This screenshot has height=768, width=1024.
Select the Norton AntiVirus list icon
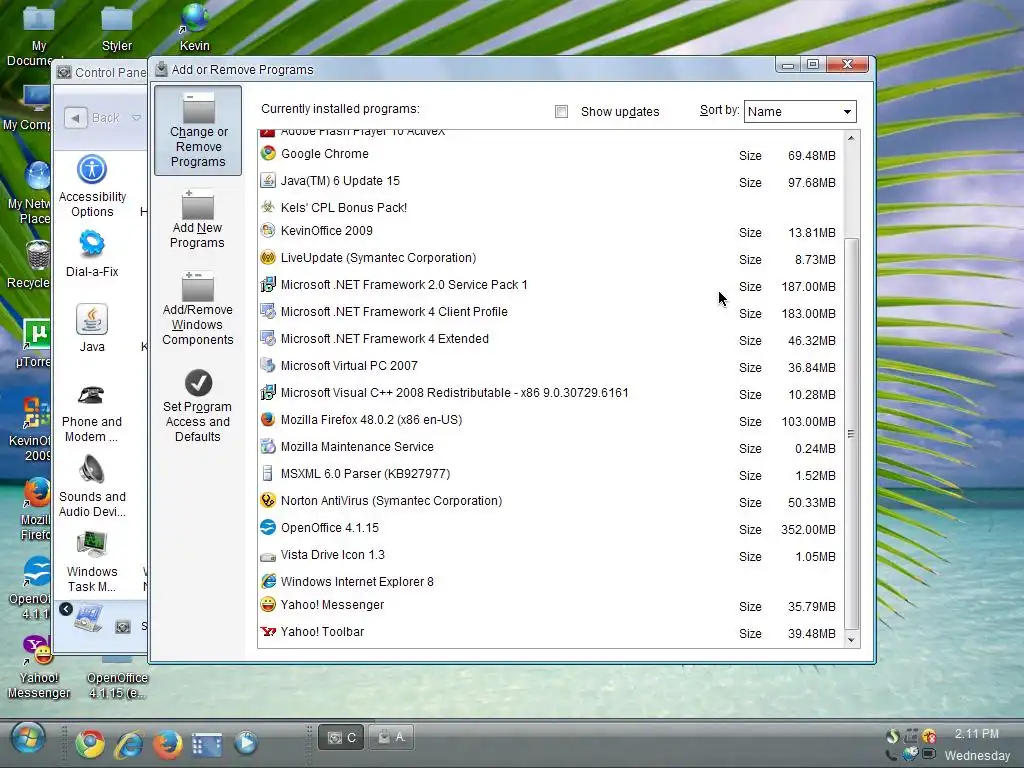coord(268,500)
